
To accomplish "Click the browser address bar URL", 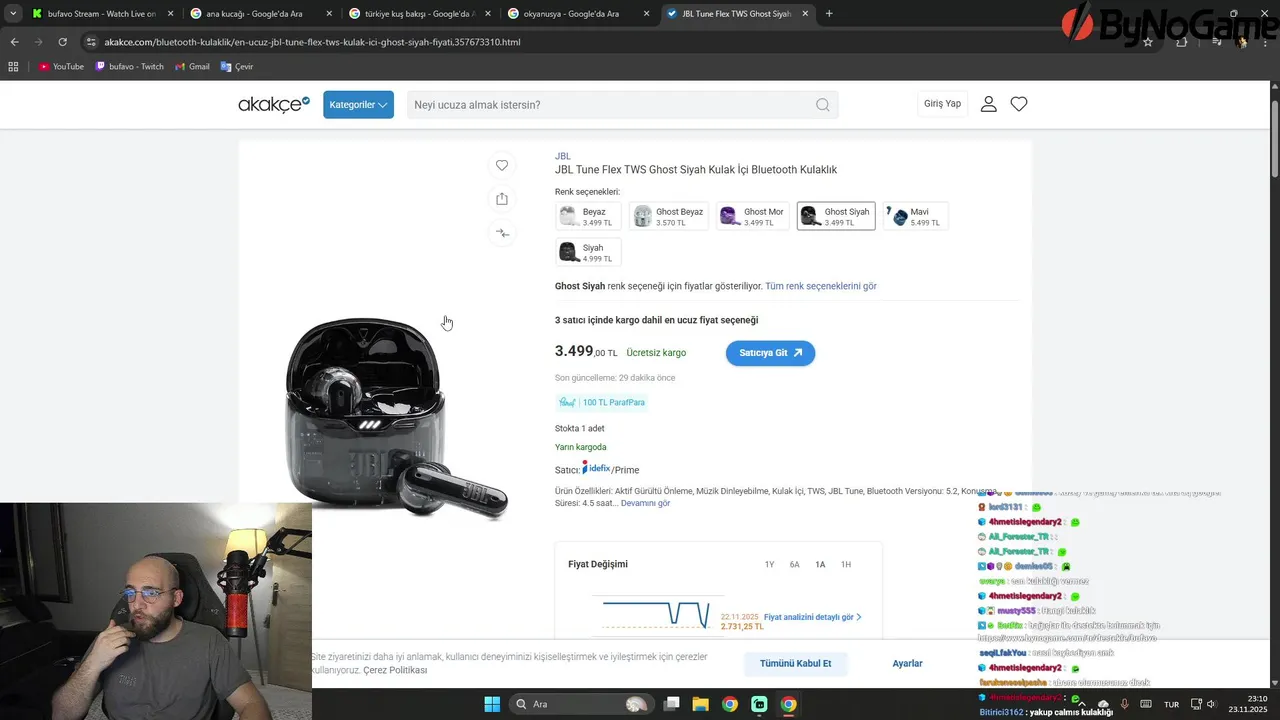I will tap(312, 42).
